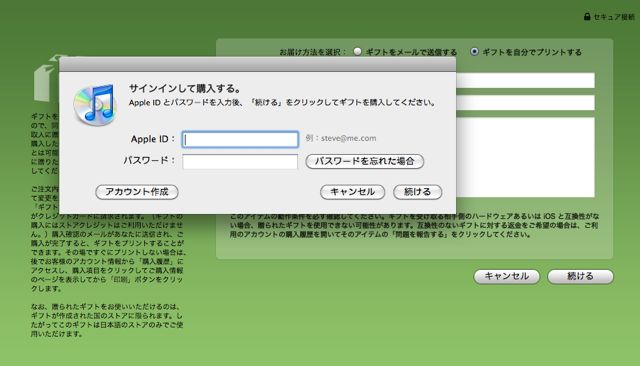Click the サインインして購入する。 heading
Viewport: 640px width, 366px height.
[185, 88]
